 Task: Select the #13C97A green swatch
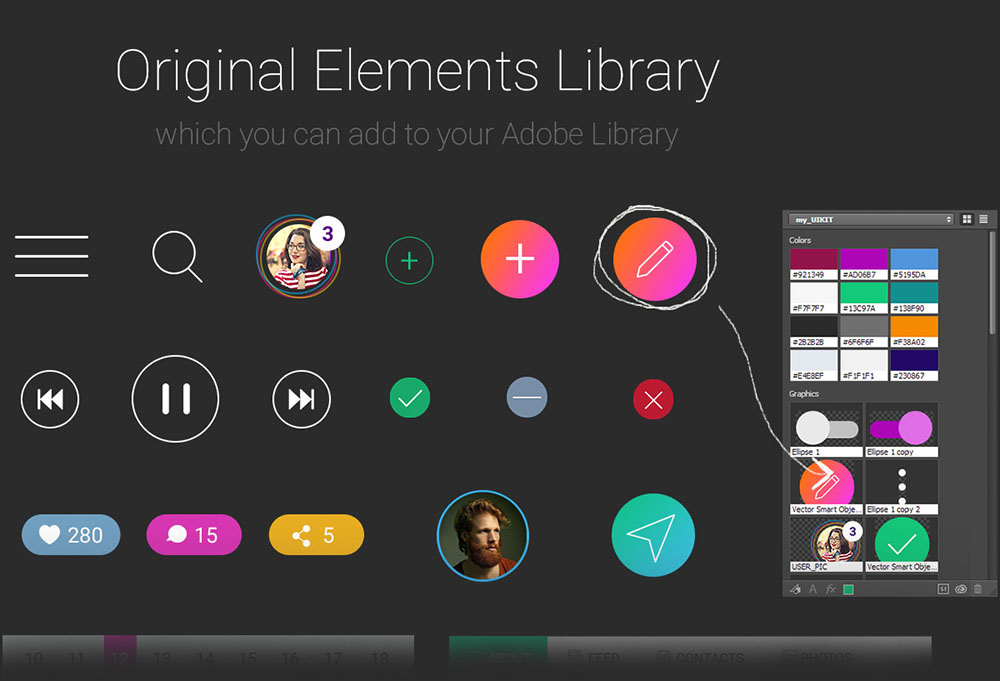pyautogui.click(x=864, y=298)
